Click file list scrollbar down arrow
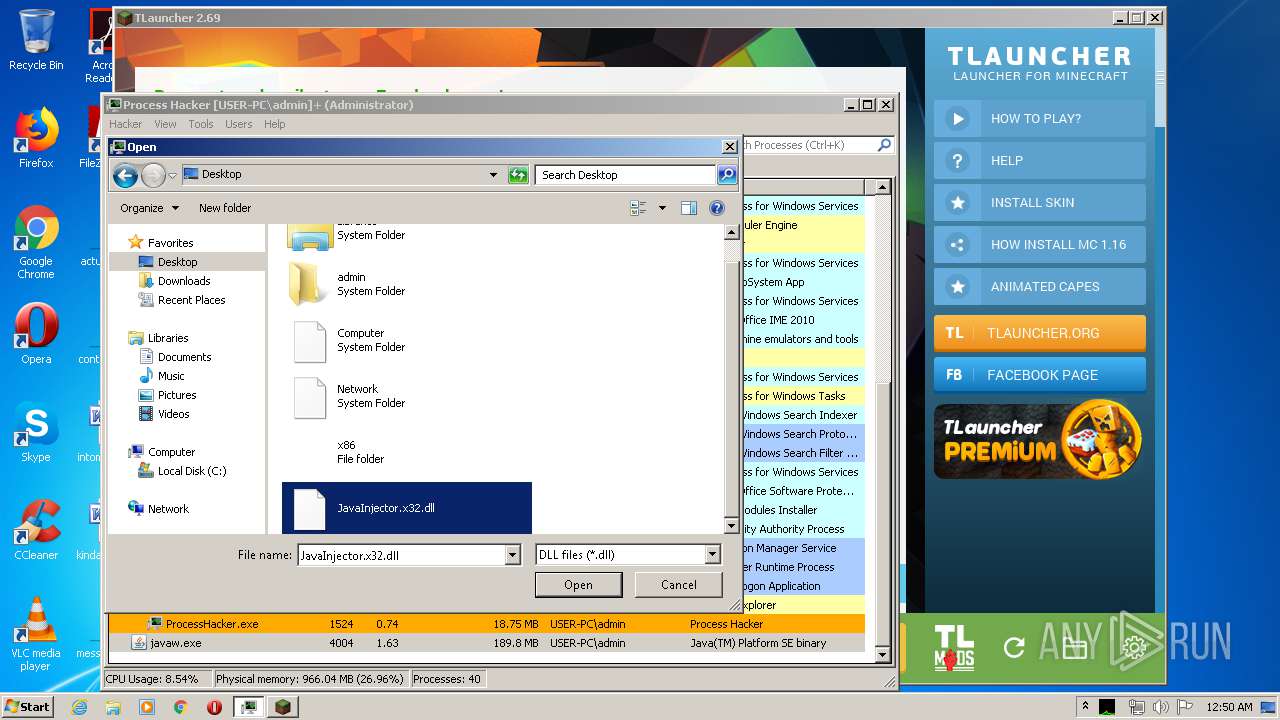 point(731,526)
